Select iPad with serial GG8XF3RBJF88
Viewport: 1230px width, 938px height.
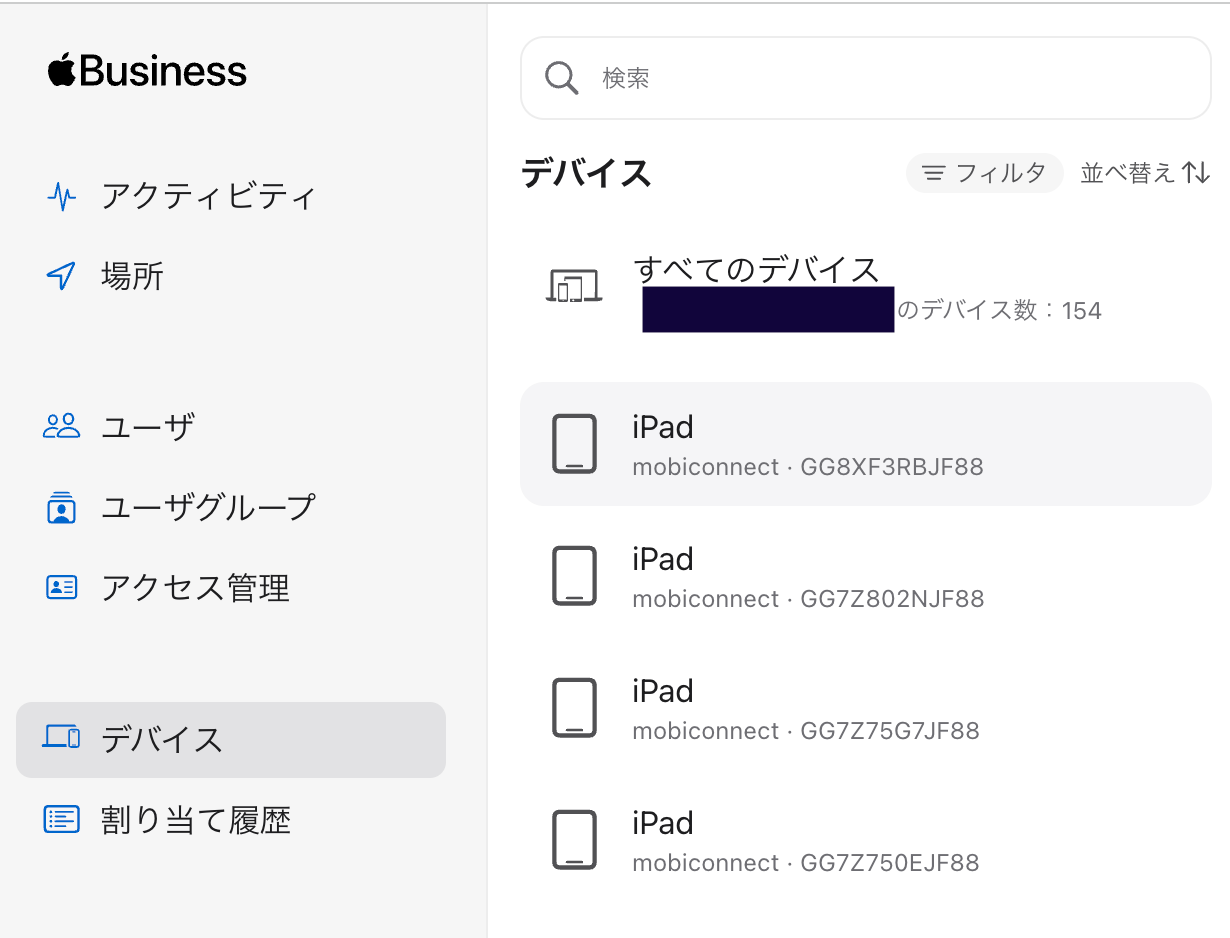click(866, 444)
